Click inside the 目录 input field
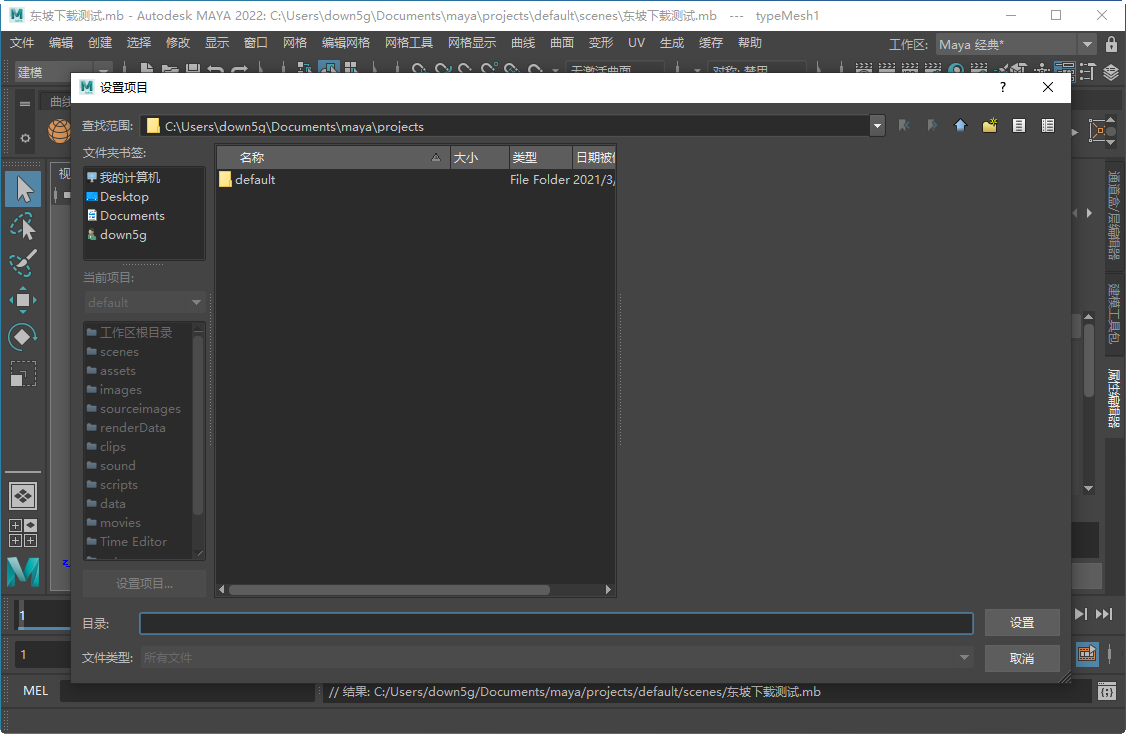Screen dimensions: 1126x734 pos(556,623)
